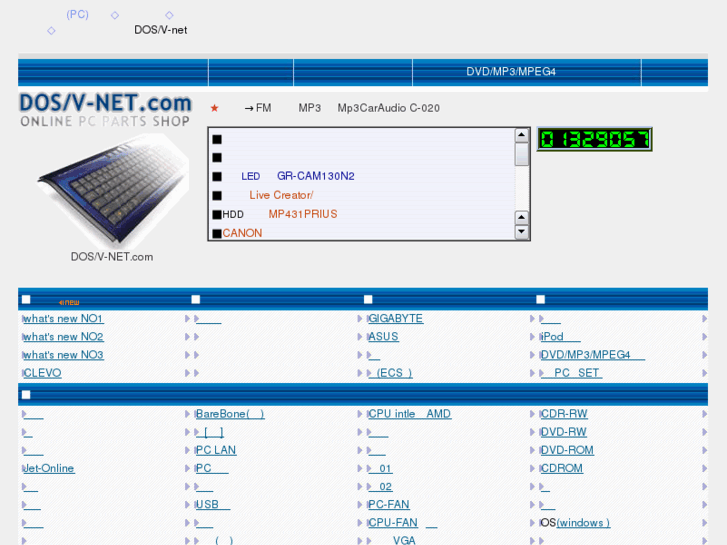The image size is (727, 545).
Task: Click the keyboard product image
Action: point(113,191)
